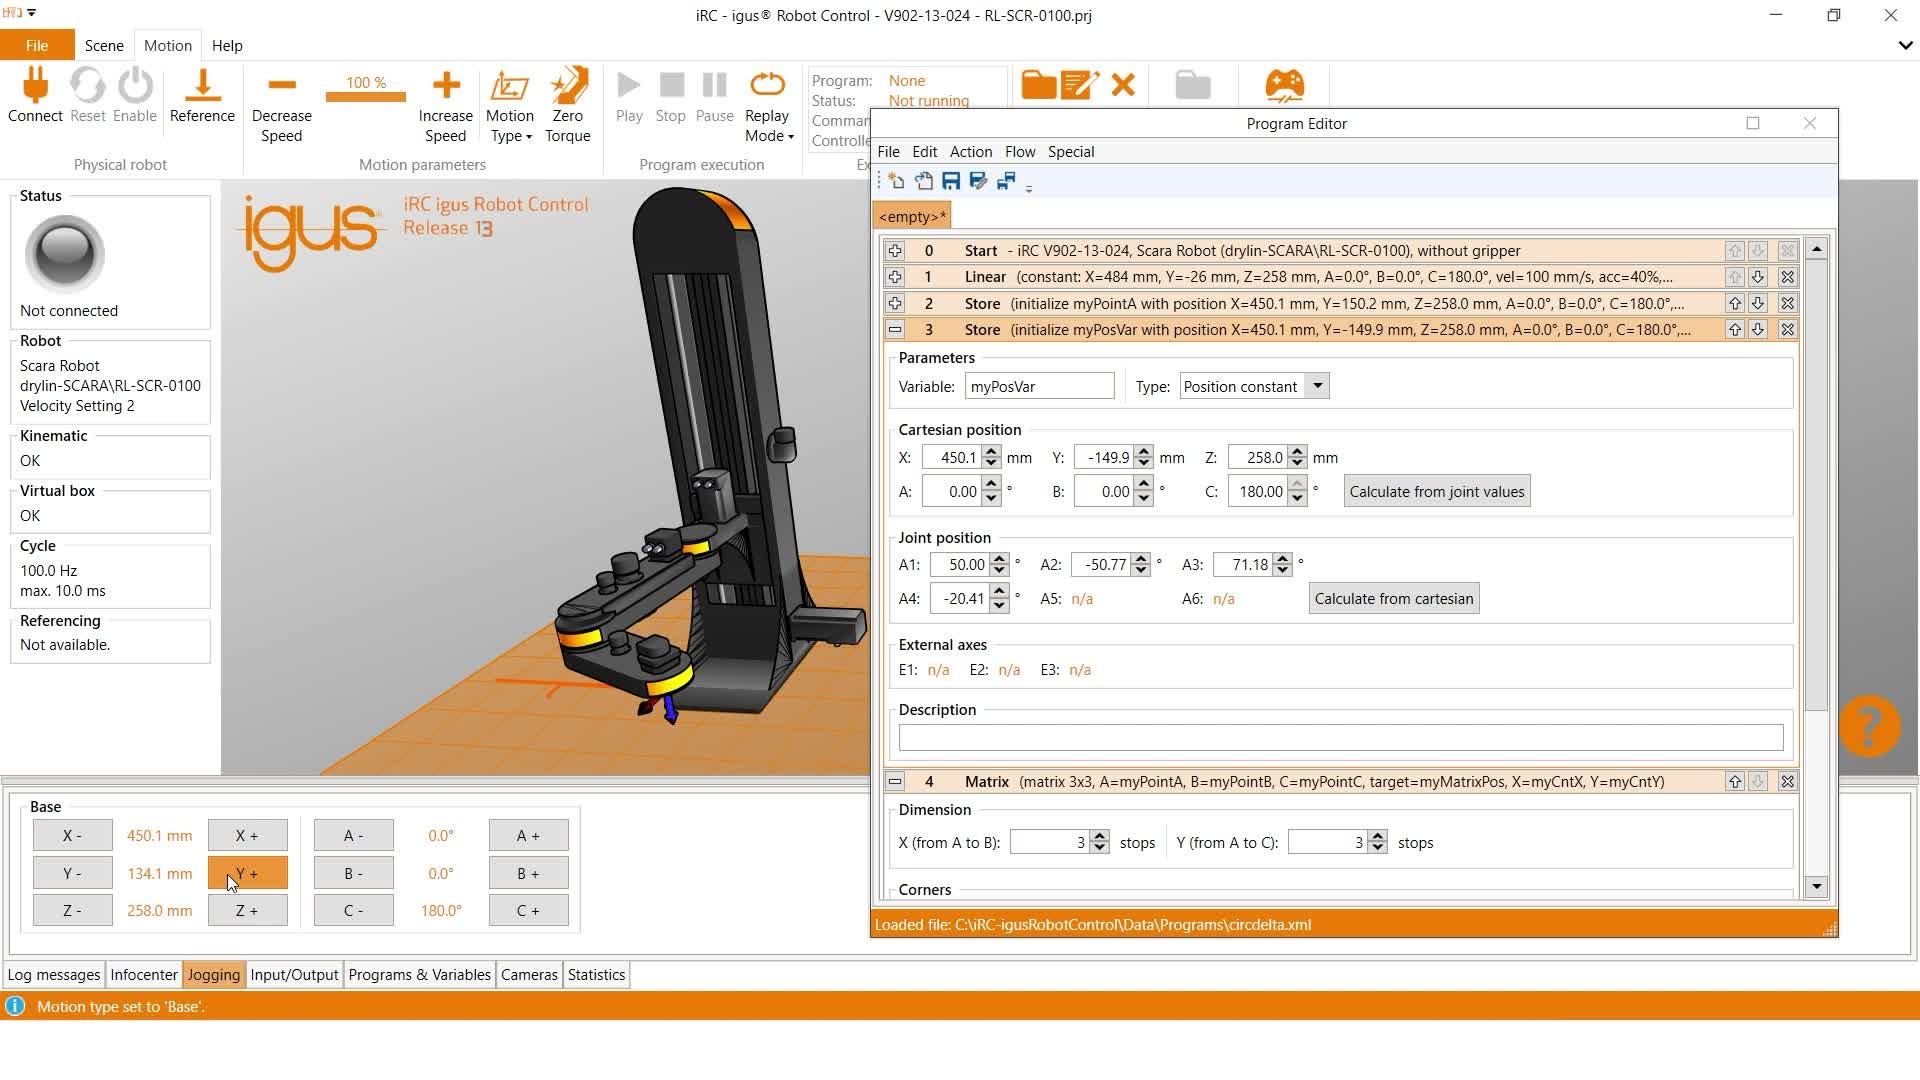The height and width of the screenshot is (1080, 1920).
Task: Move Store myPointA row 2 up
Action: click(1735, 303)
